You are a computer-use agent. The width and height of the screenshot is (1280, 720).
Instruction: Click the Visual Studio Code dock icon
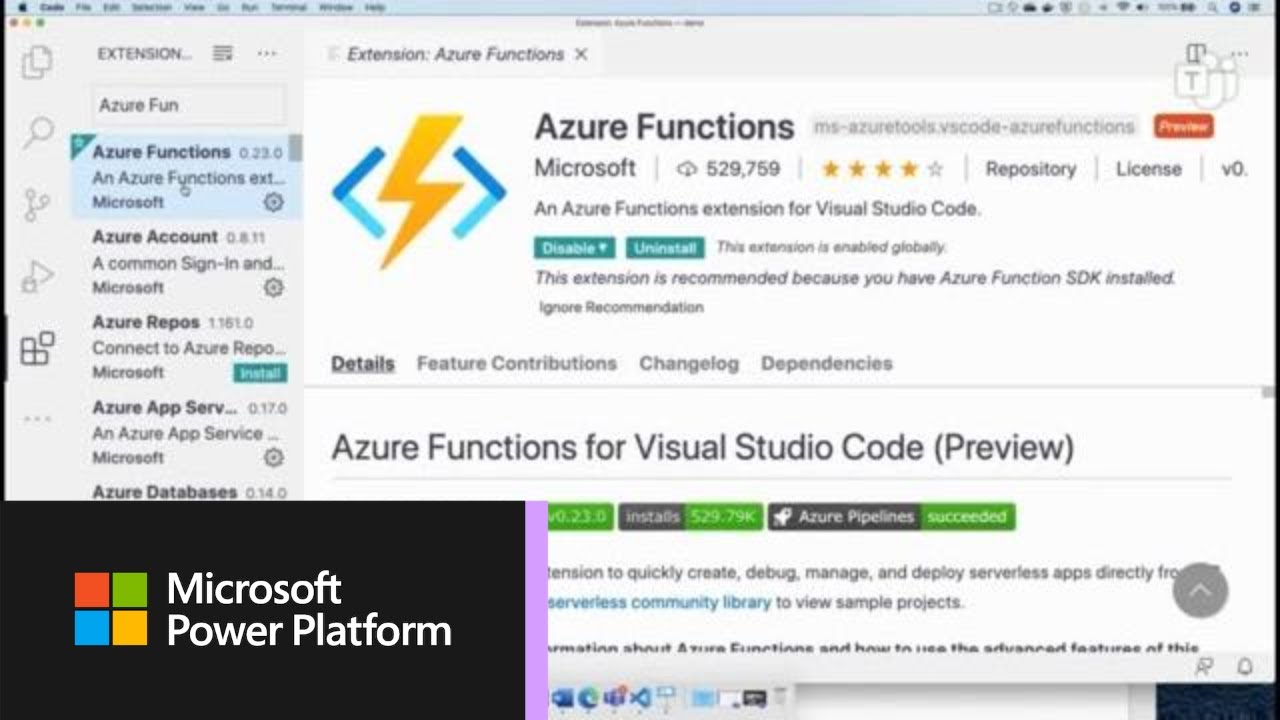[x=640, y=697]
